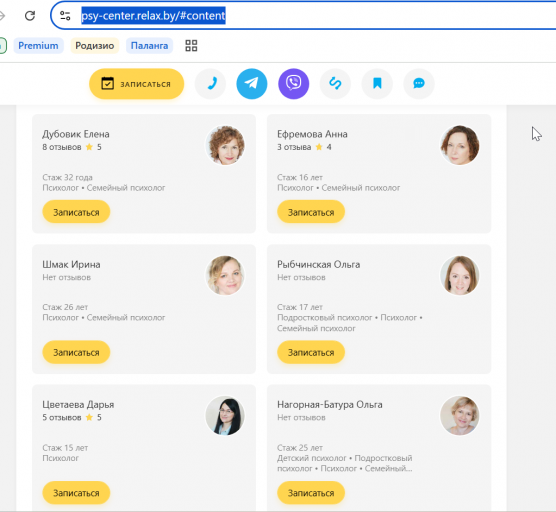Image resolution: width=556 pixels, height=512 pixels.
Task: Click Записаться under Рыбчинская Ольга
Action: (311, 352)
